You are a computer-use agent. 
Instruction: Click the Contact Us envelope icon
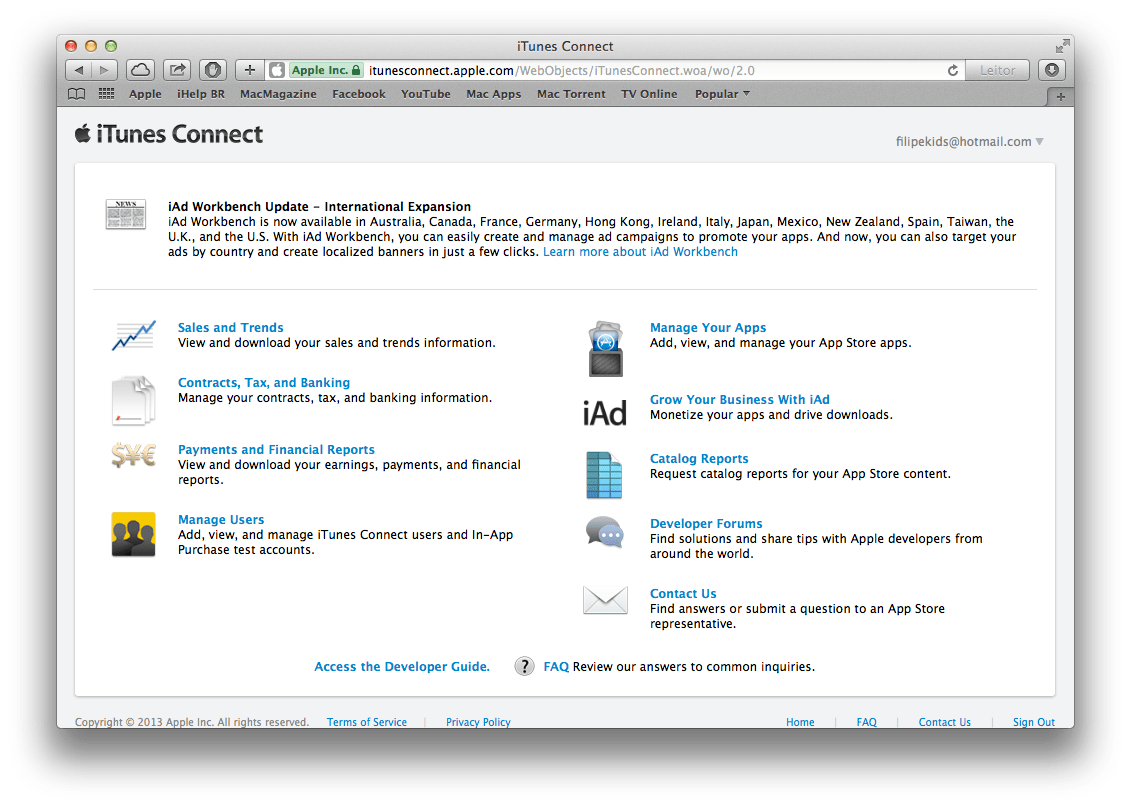(605, 600)
